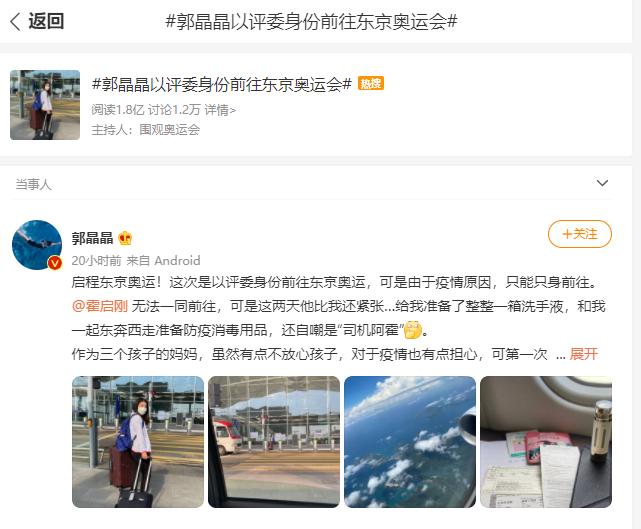Viewport: 641px width, 529px height.
Task: Click the 热搜 hot search badge
Action: coord(371,83)
